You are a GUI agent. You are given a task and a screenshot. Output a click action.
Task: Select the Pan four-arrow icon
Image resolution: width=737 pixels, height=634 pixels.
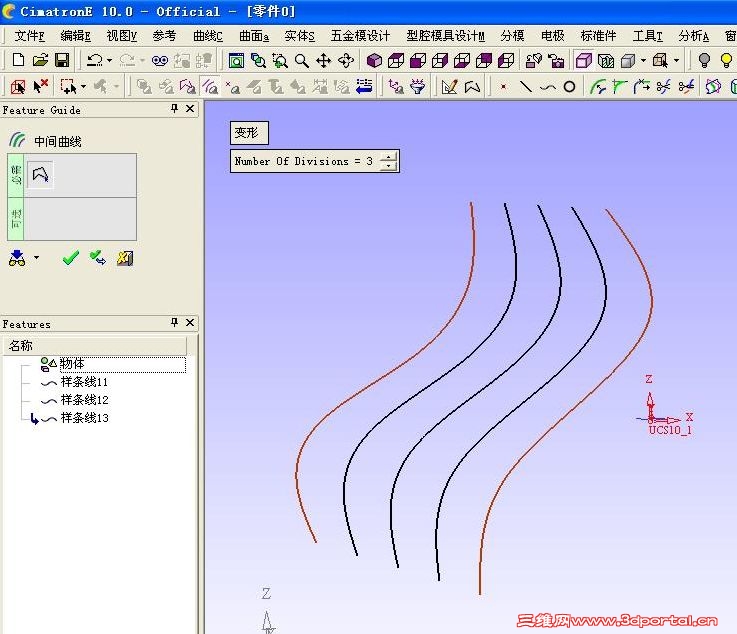(x=323, y=61)
